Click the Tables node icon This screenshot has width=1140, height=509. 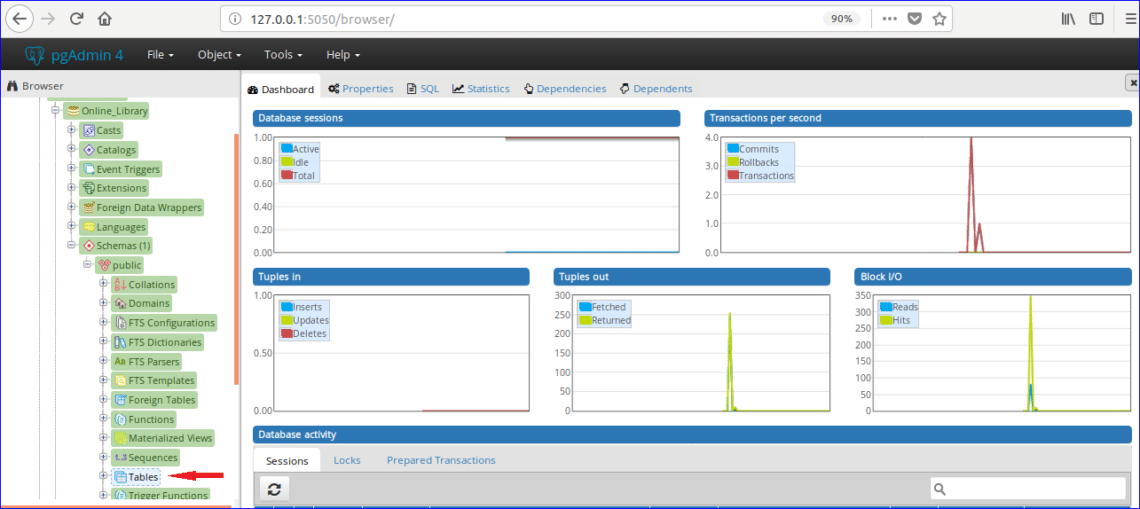[120, 477]
